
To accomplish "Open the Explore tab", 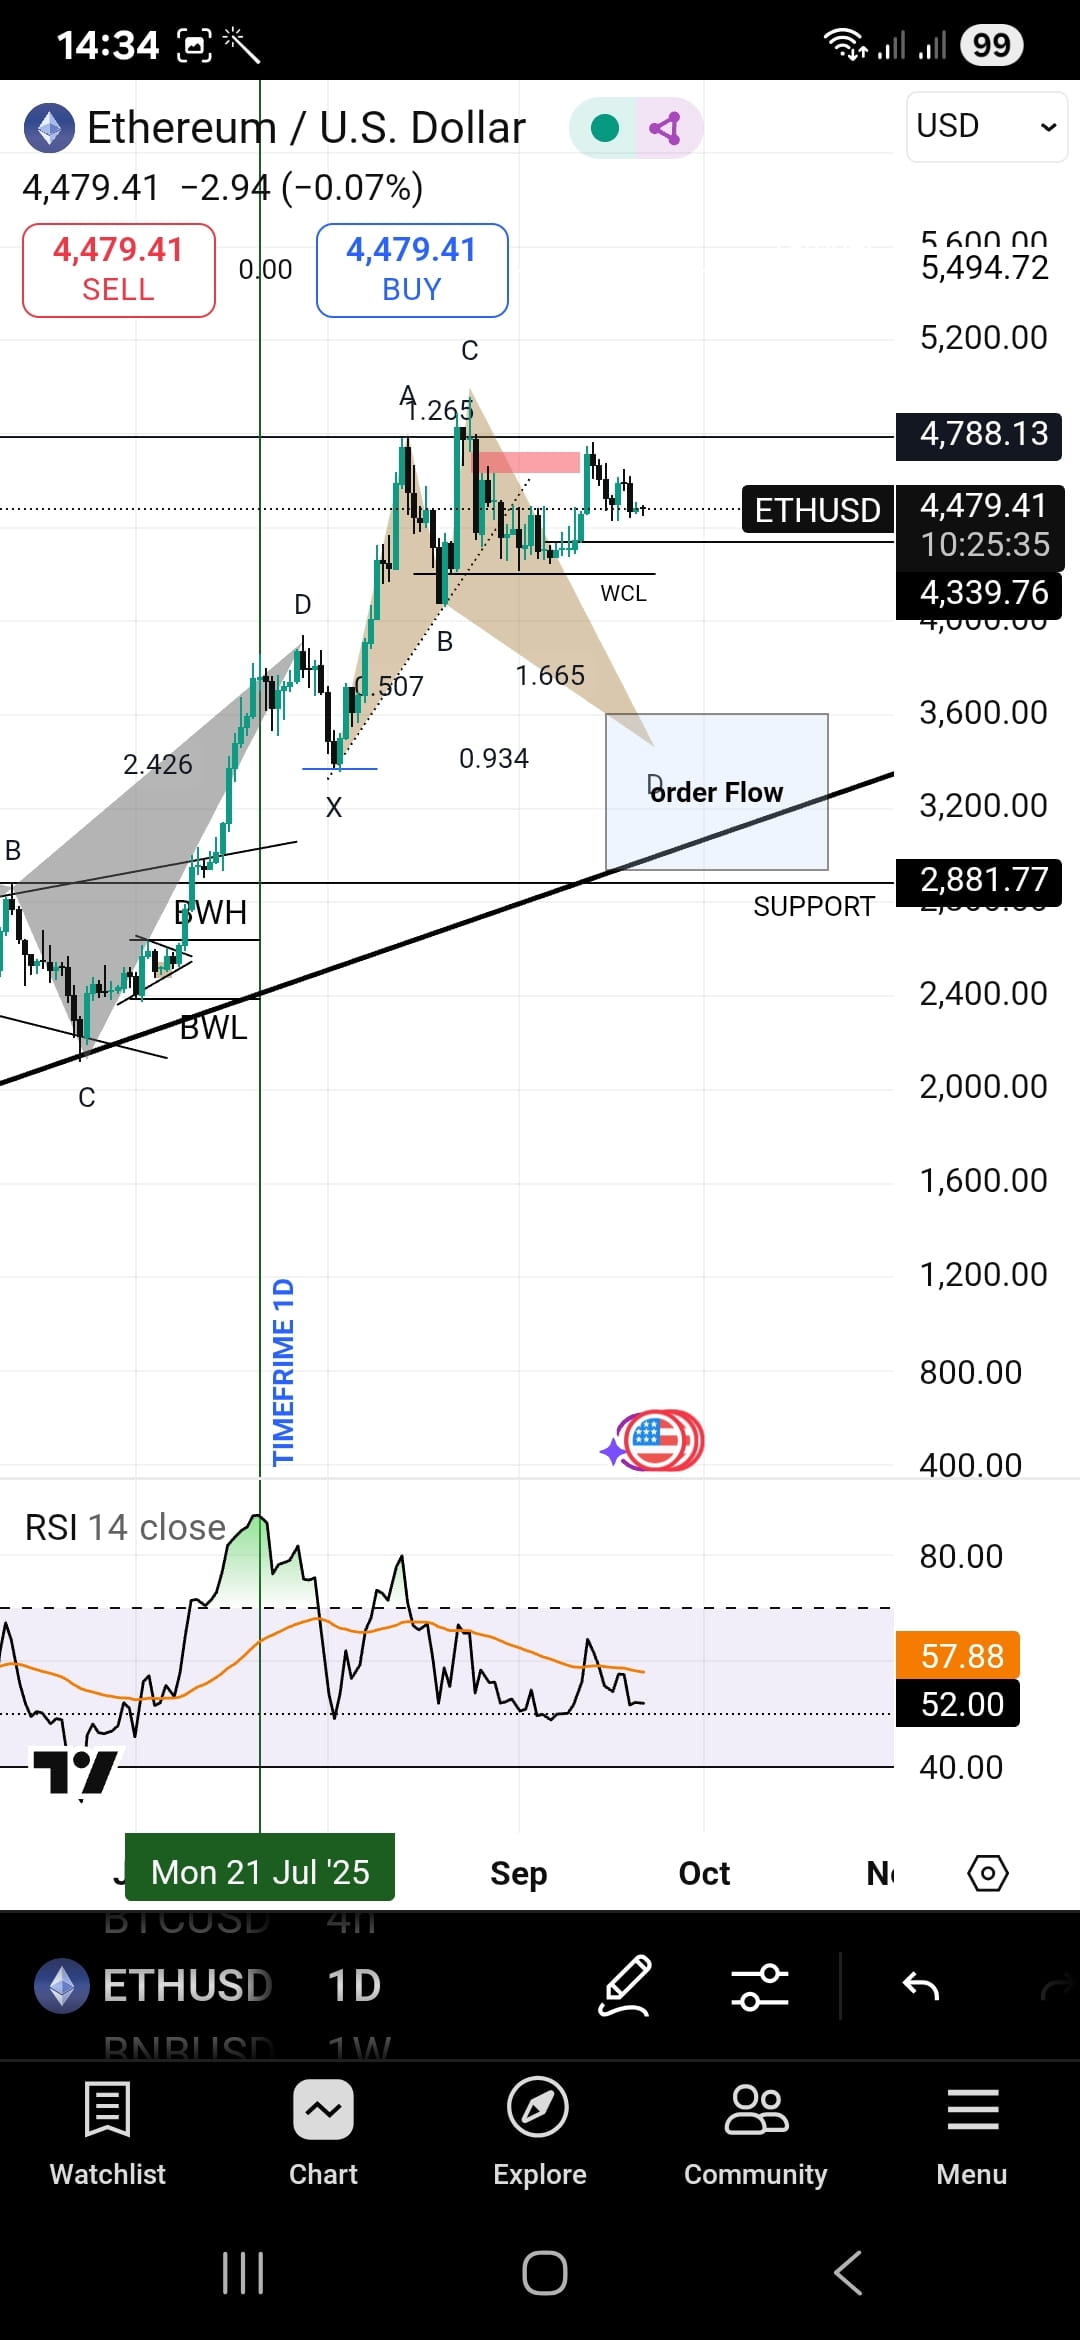I will pyautogui.click(x=539, y=2133).
